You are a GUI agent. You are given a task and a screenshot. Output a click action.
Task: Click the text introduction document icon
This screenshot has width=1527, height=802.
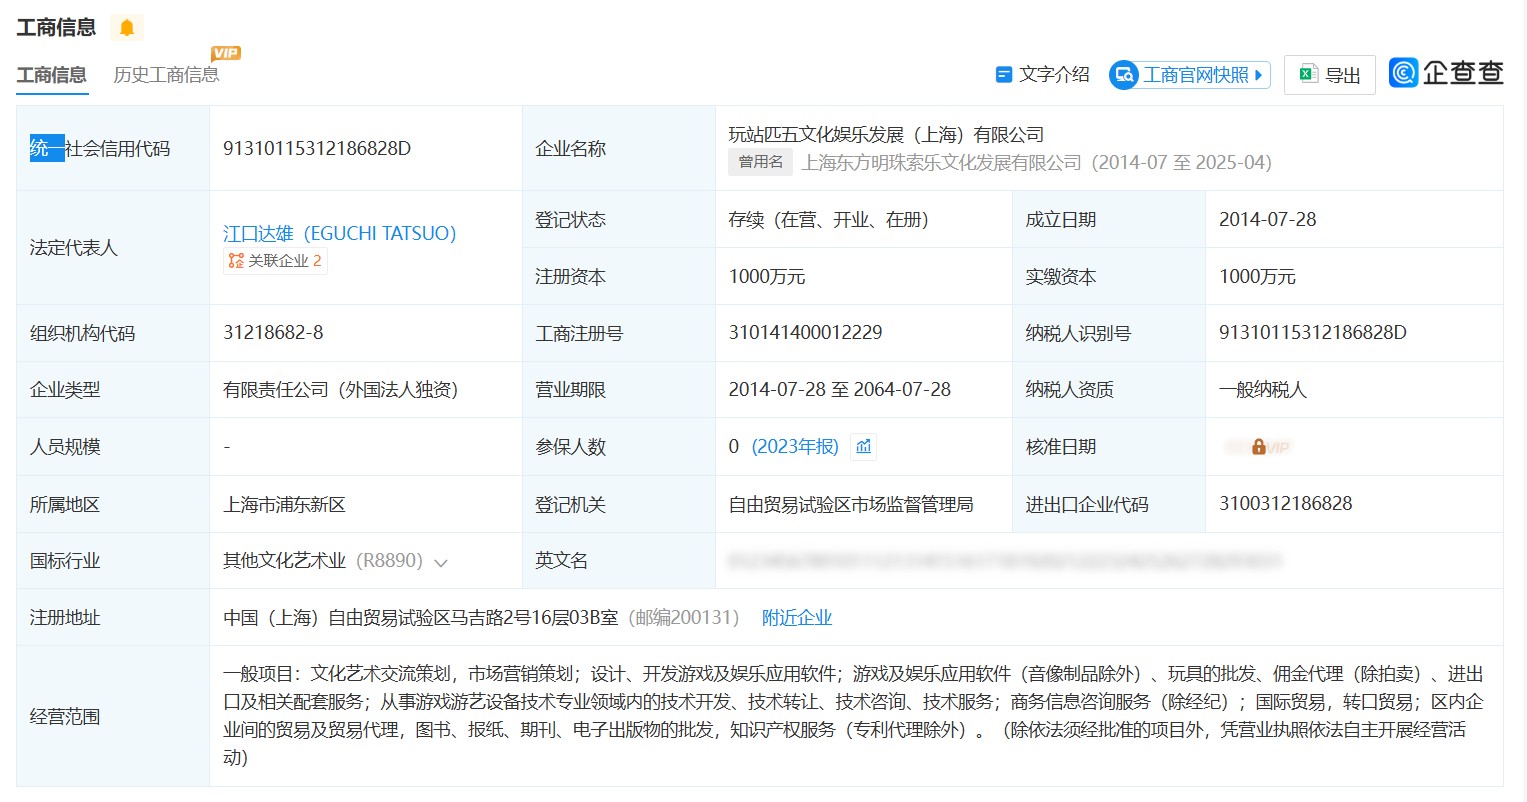[x=1004, y=75]
